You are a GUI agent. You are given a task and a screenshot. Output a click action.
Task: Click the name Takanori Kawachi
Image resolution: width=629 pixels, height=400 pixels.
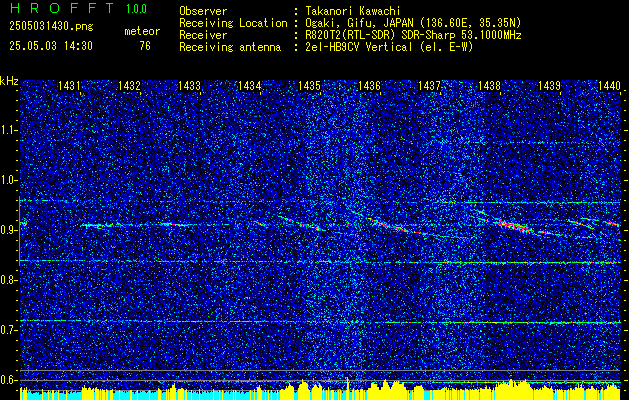[353, 11]
